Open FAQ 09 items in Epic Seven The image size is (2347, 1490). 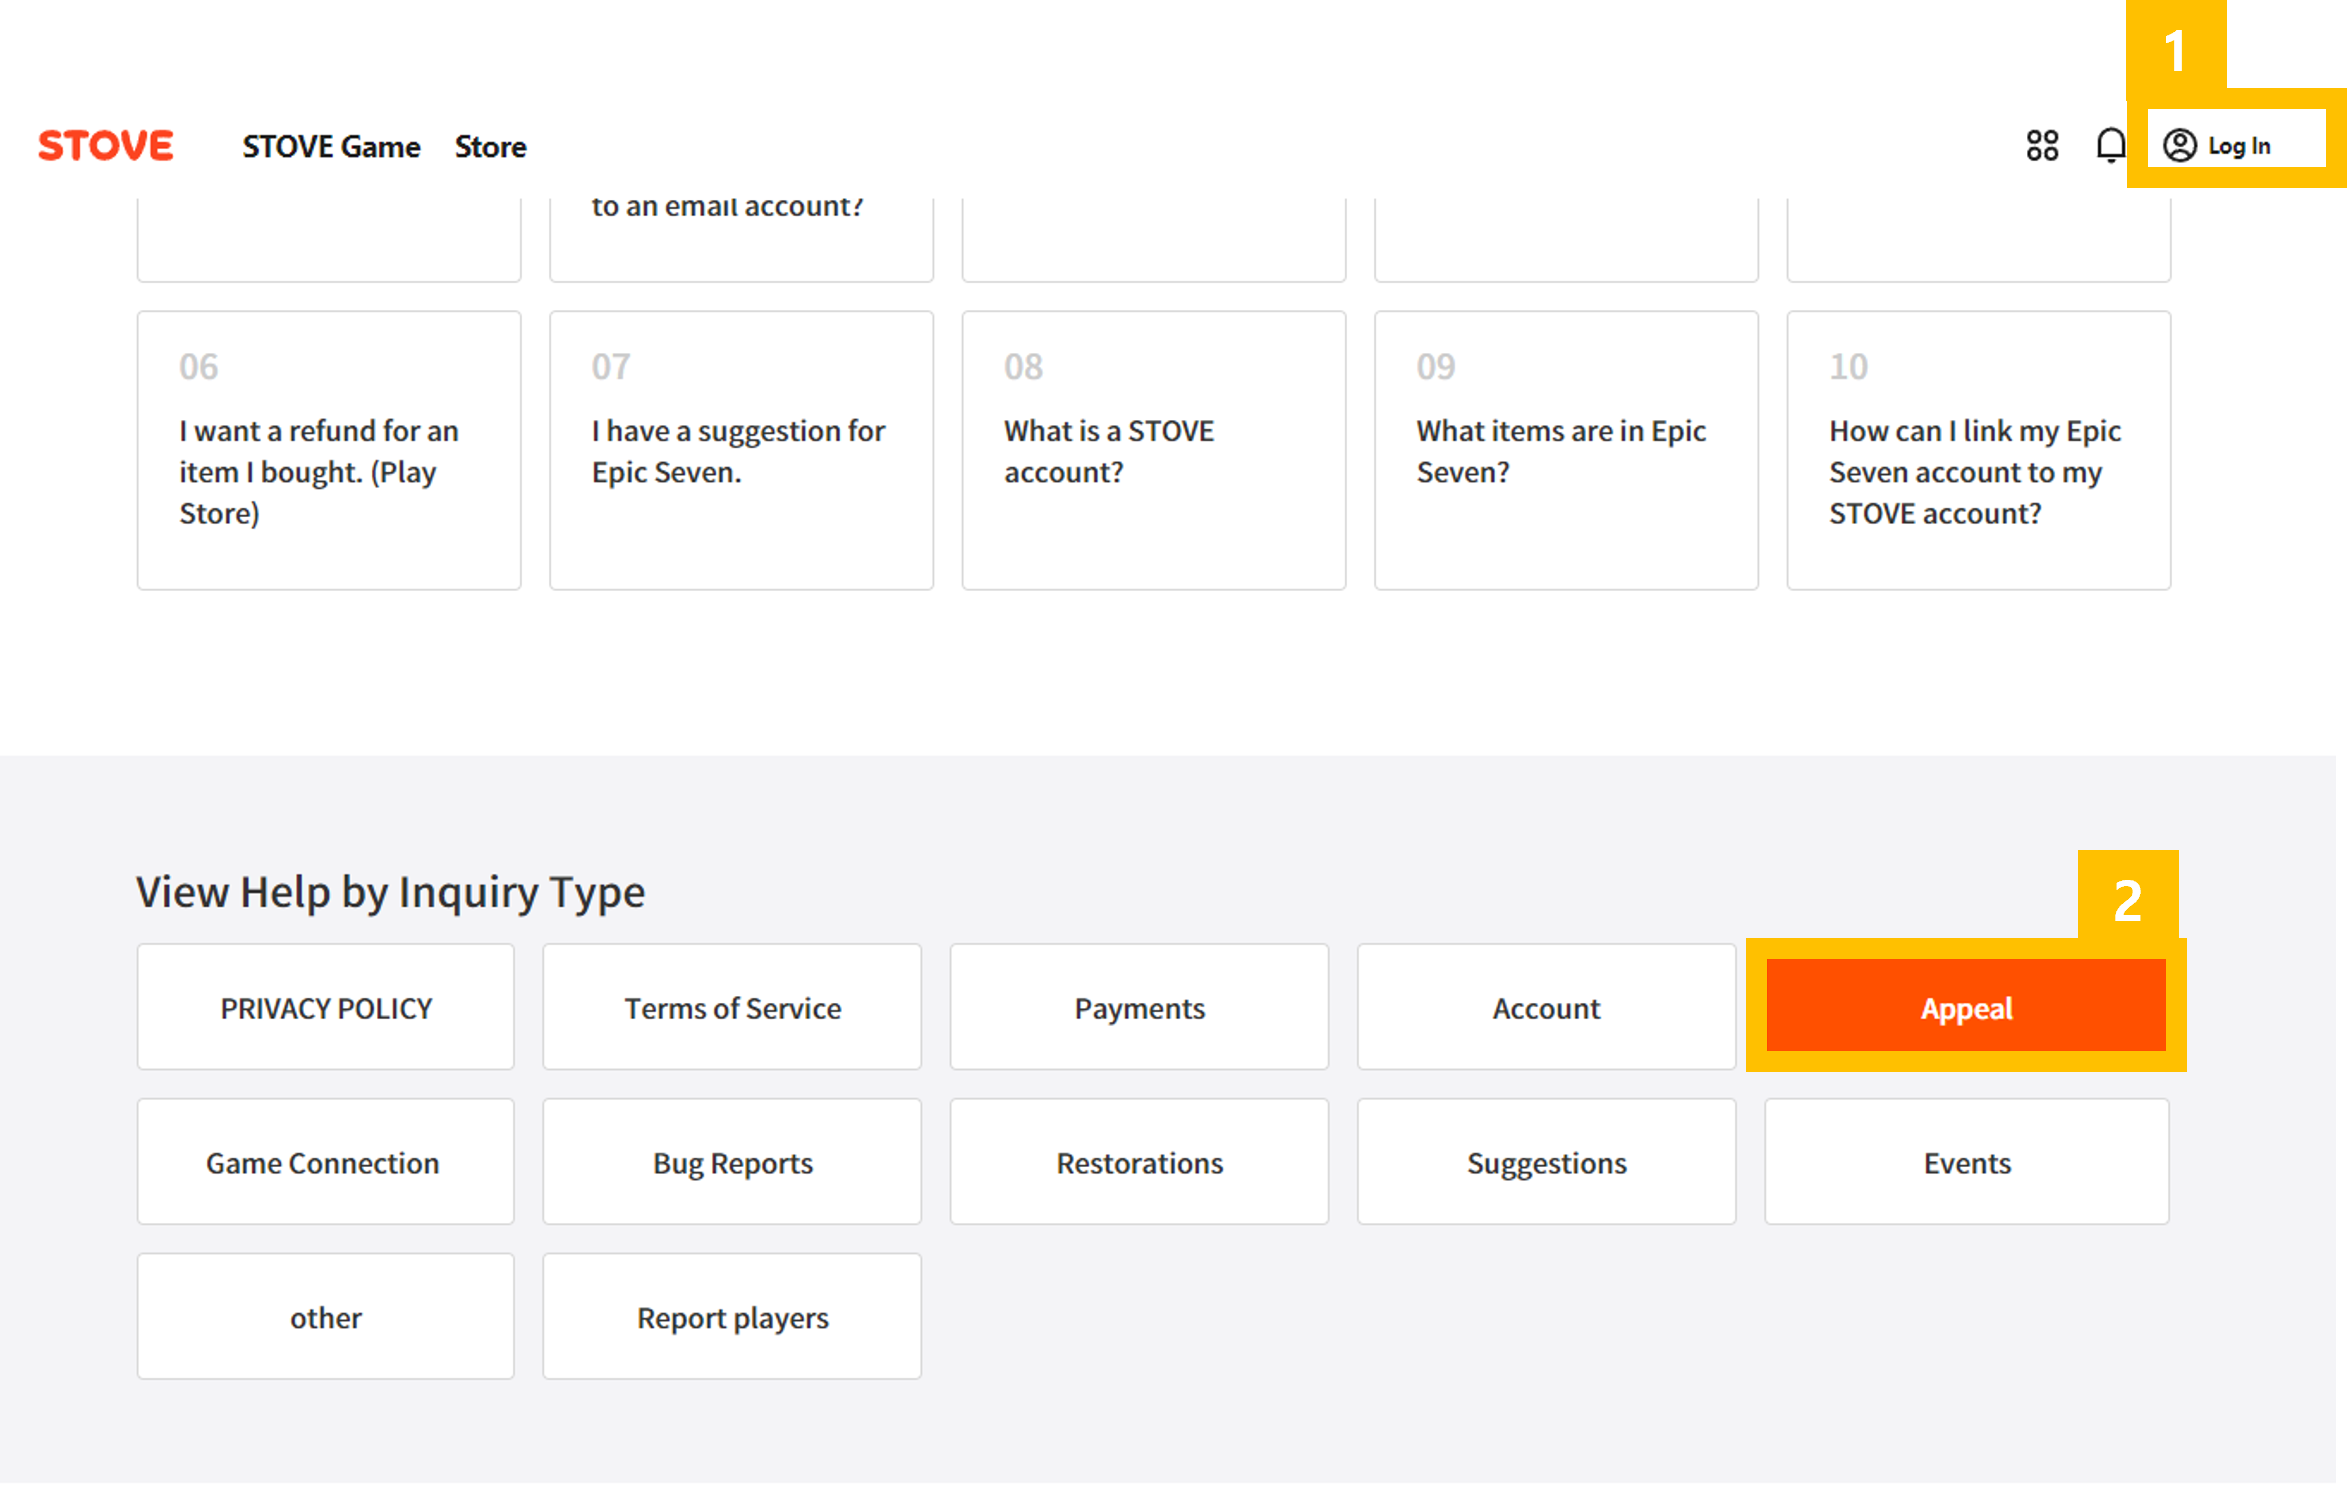1566,450
